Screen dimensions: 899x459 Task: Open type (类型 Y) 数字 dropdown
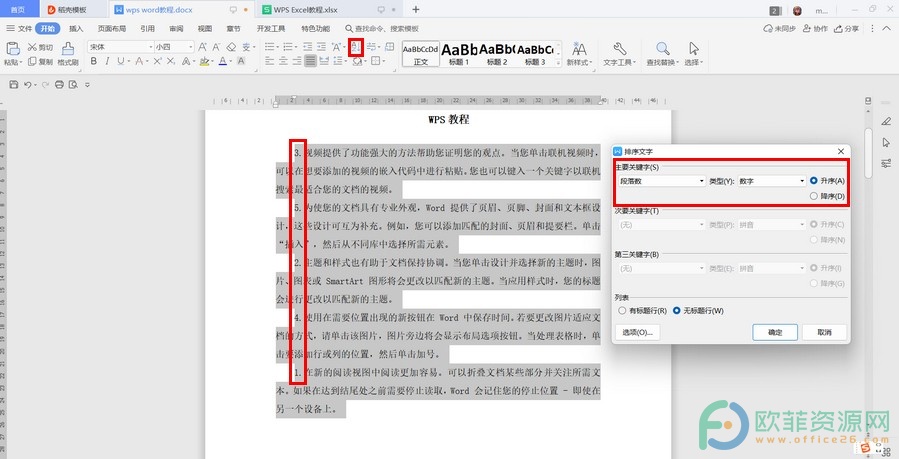tap(772, 181)
